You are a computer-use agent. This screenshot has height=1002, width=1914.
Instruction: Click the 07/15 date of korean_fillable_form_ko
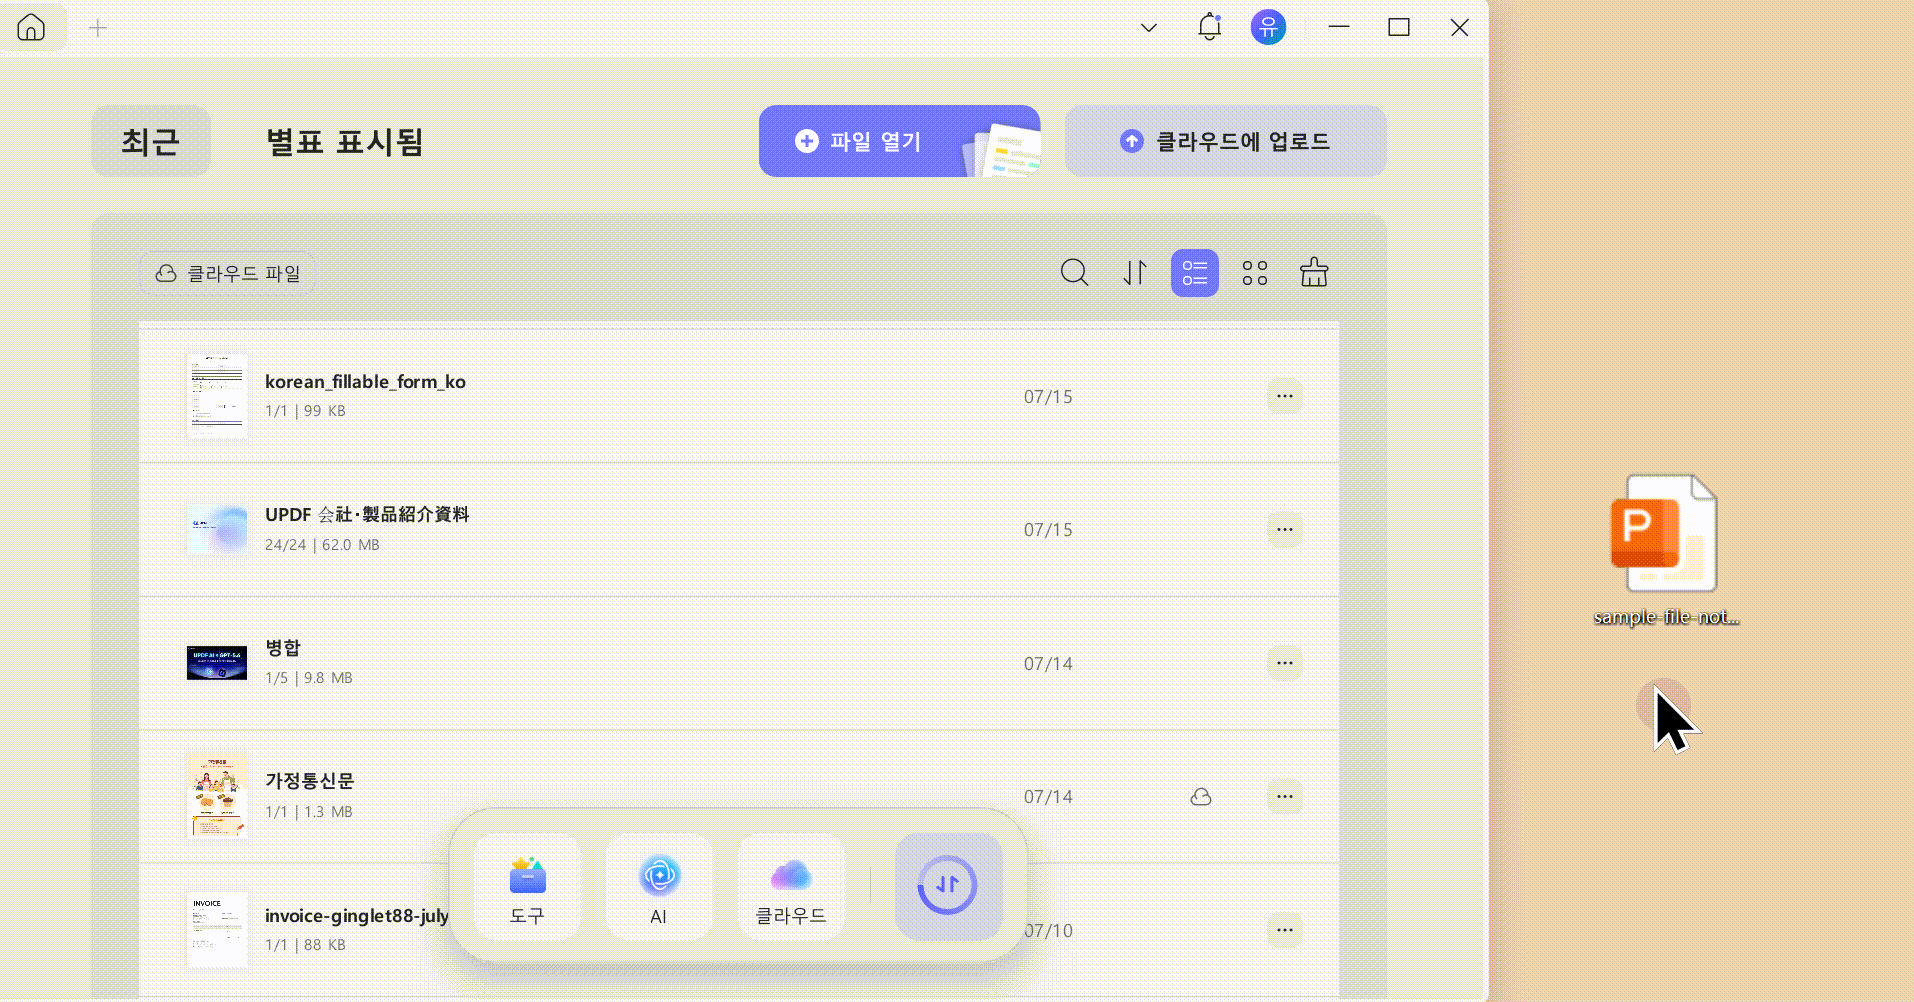point(1048,397)
